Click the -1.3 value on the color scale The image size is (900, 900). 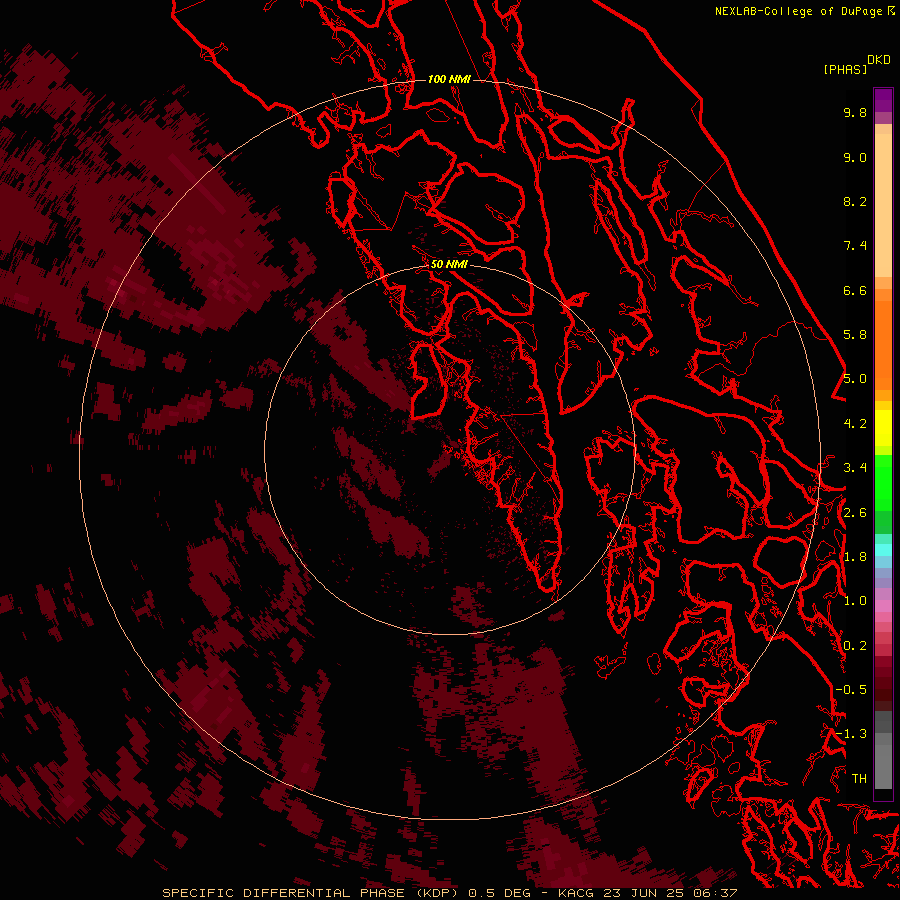pos(851,734)
